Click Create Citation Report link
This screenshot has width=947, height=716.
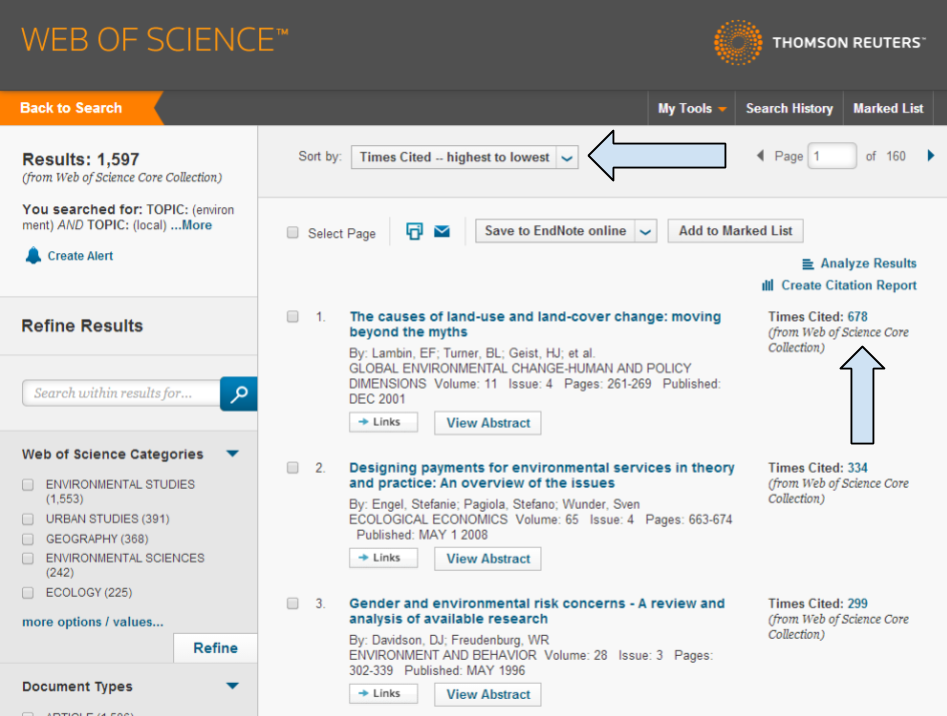pyautogui.click(x=849, y=285)
